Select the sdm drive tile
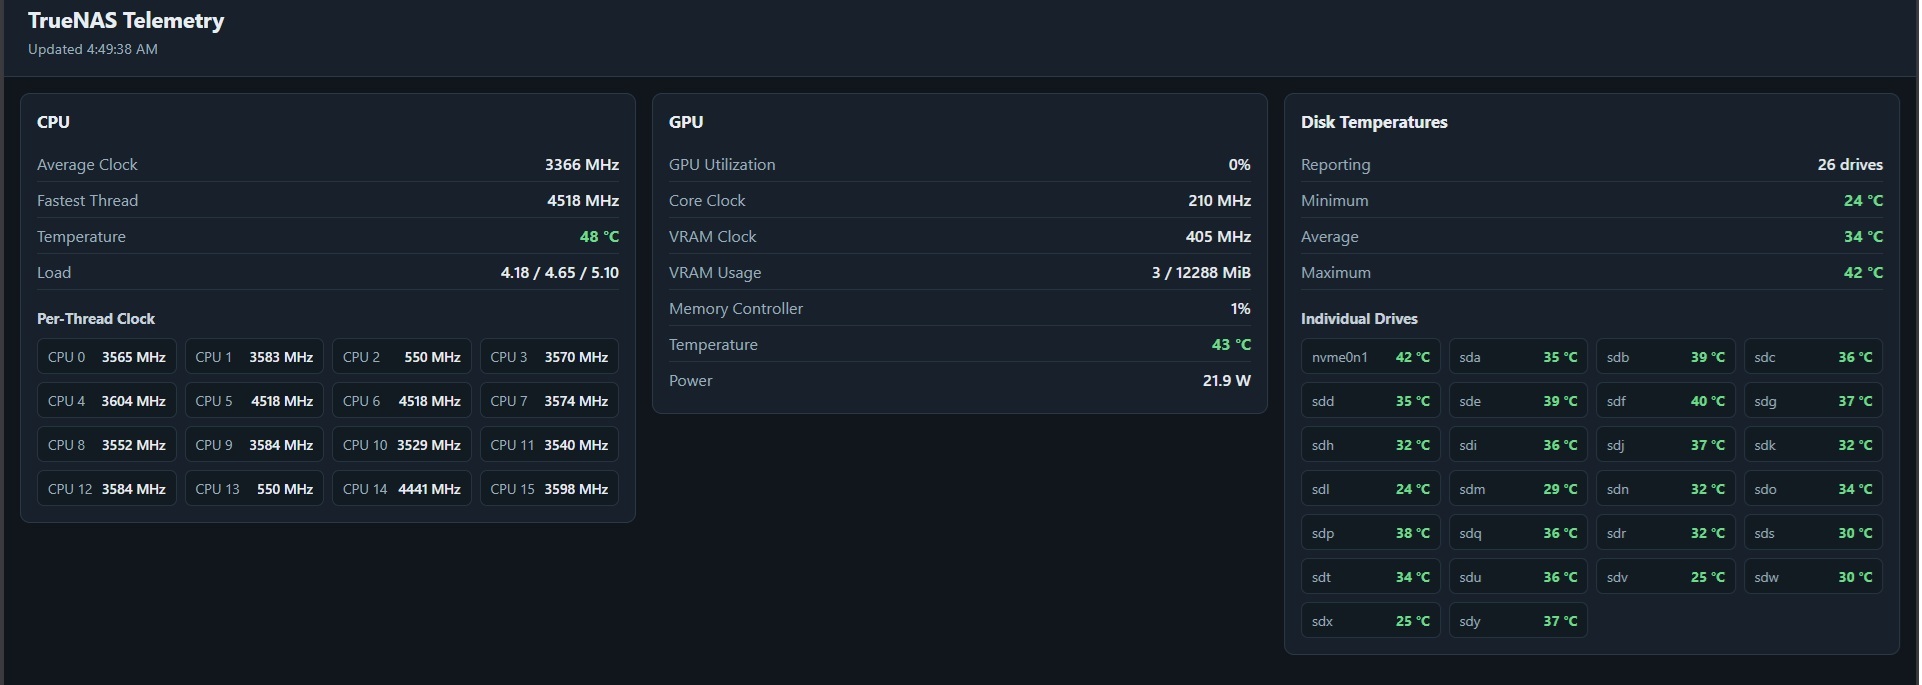The height and width of the screenshot is (685, 1922). coord(1518,489)
